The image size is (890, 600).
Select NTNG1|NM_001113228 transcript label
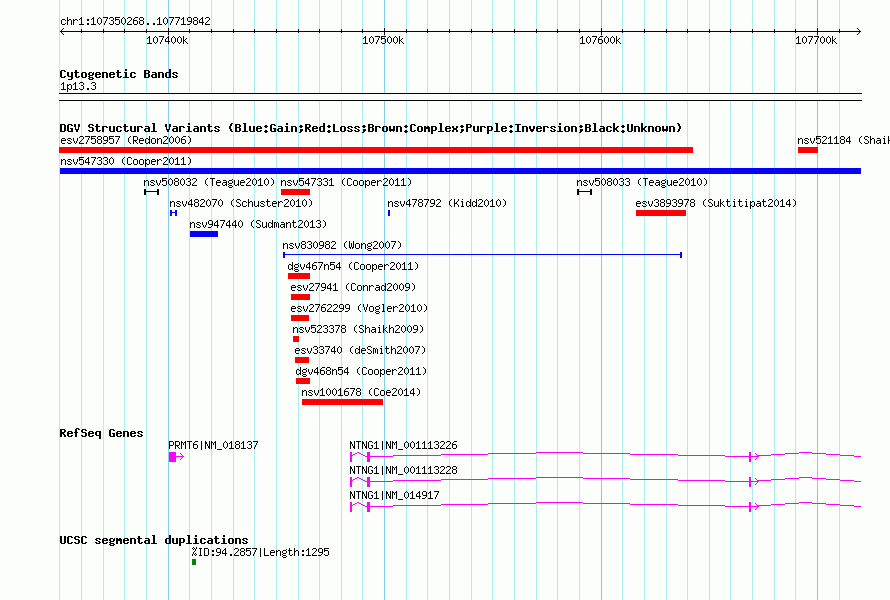pyautogui.click(x=403, y=471)
